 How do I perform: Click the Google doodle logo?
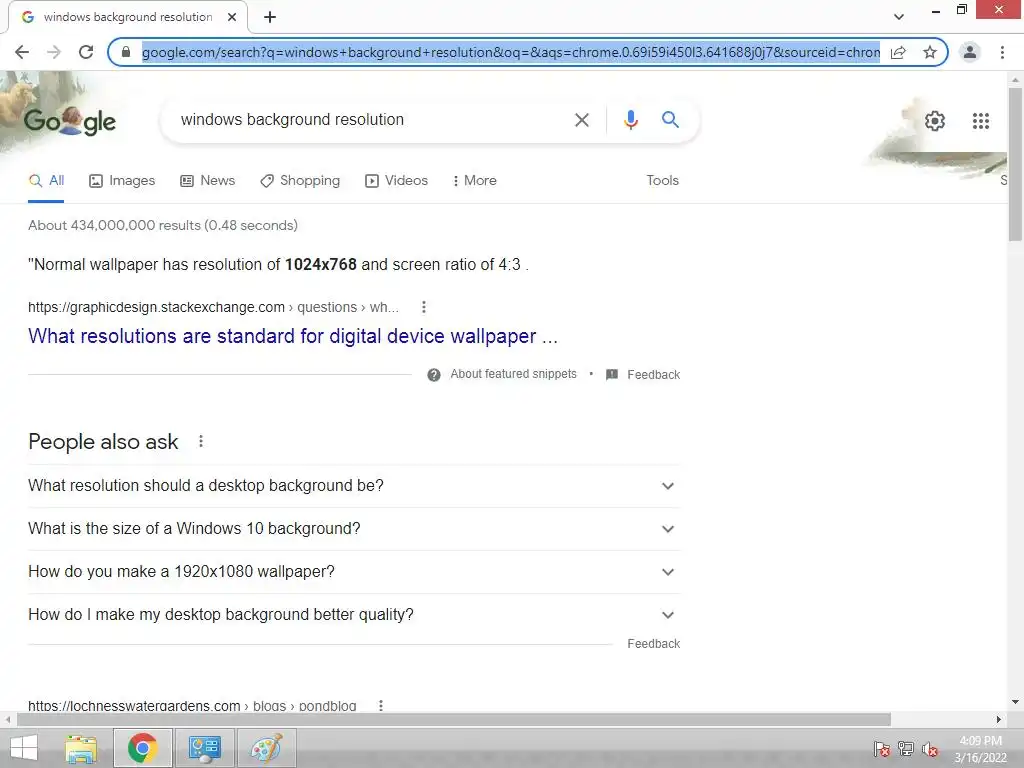(x=70, y=121)
